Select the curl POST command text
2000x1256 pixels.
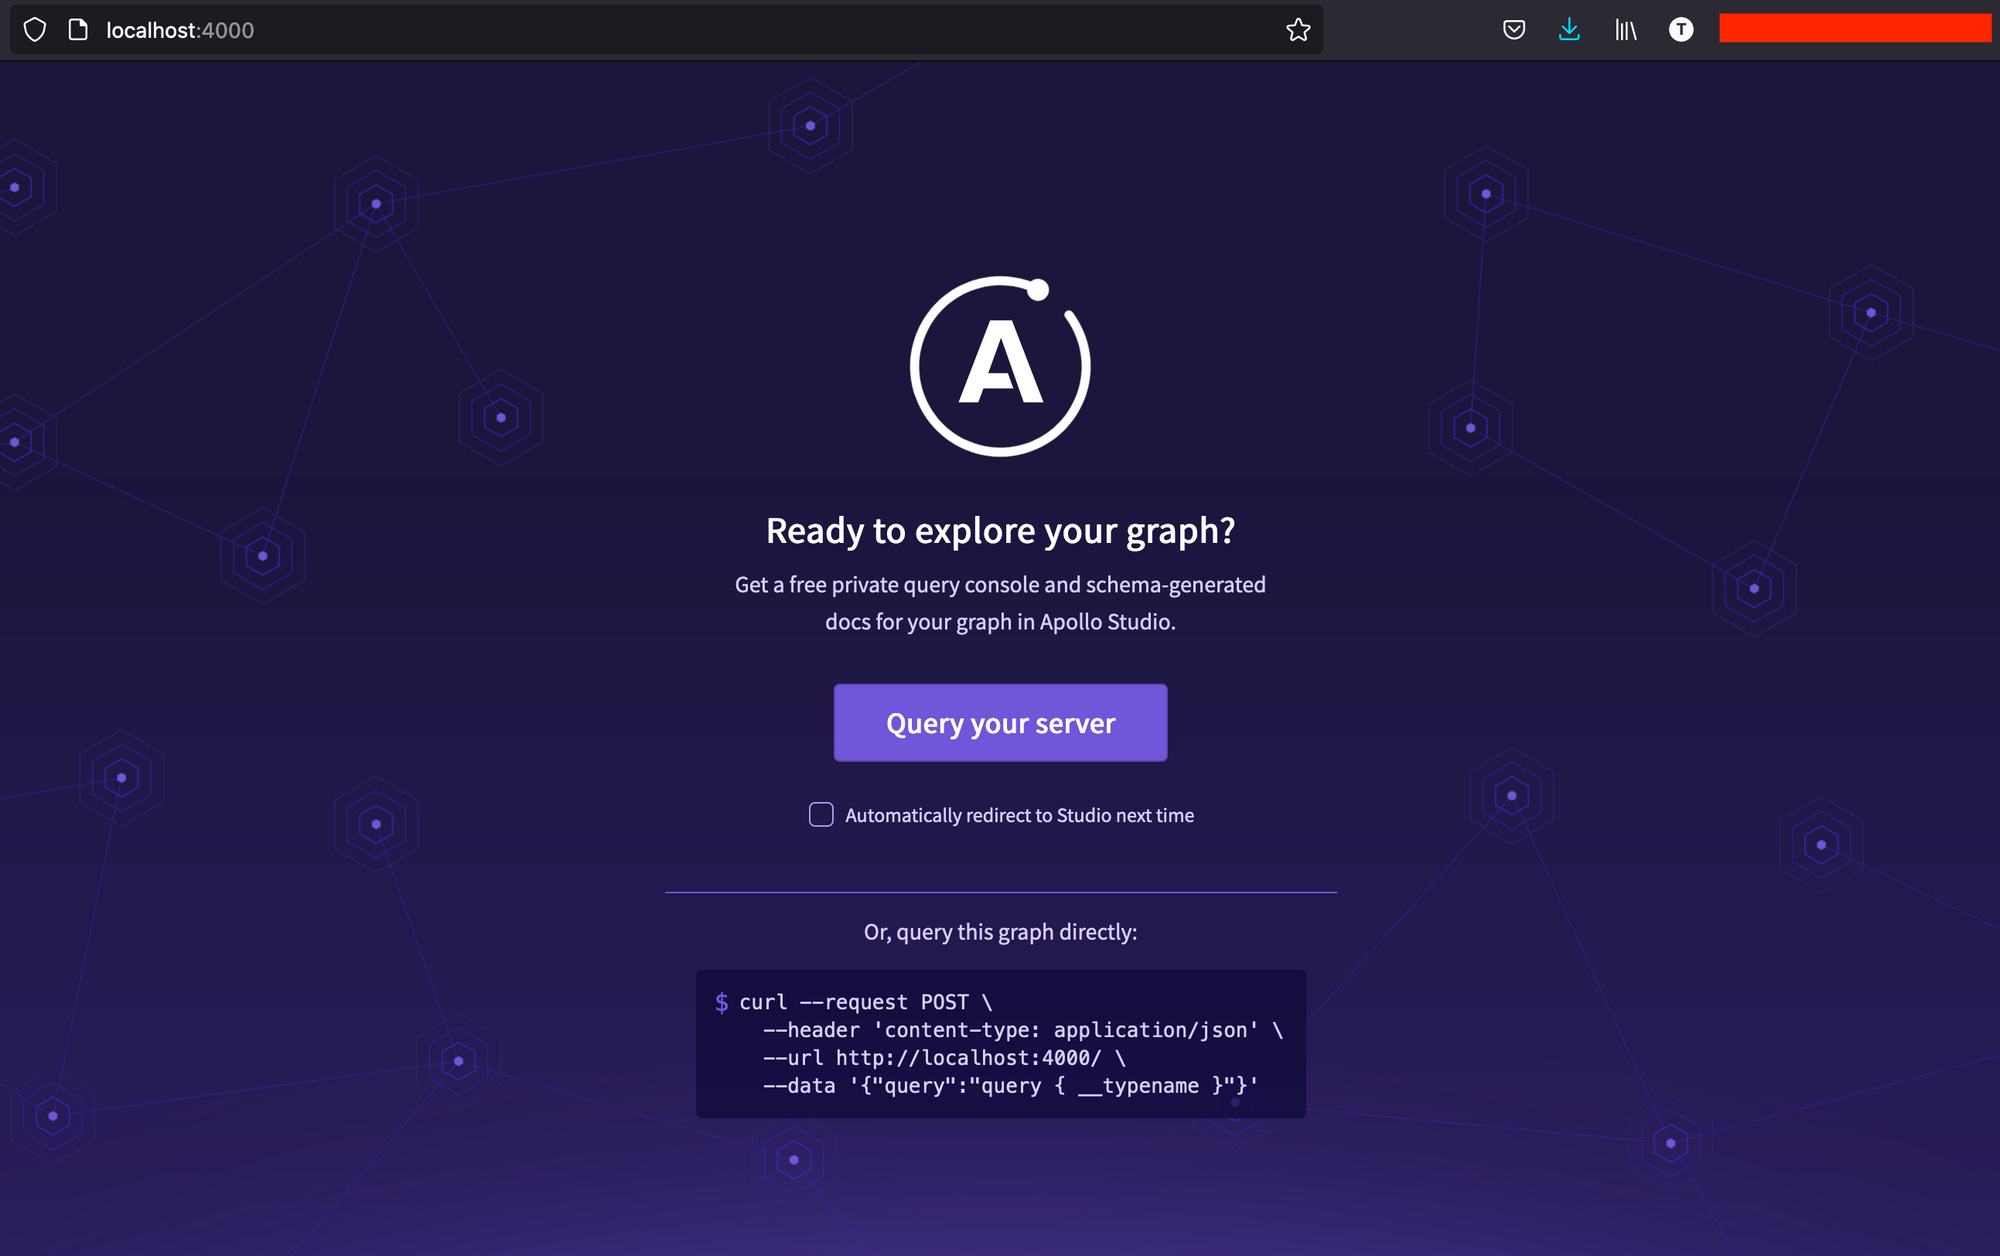pyautogui.click(x=1000, y=1043)
